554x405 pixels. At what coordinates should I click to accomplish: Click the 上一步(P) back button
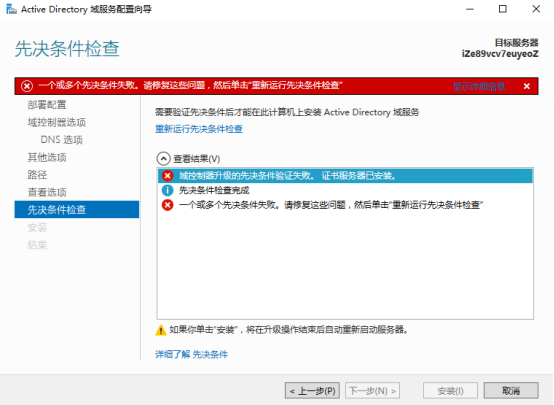click(x=312, y=391)
